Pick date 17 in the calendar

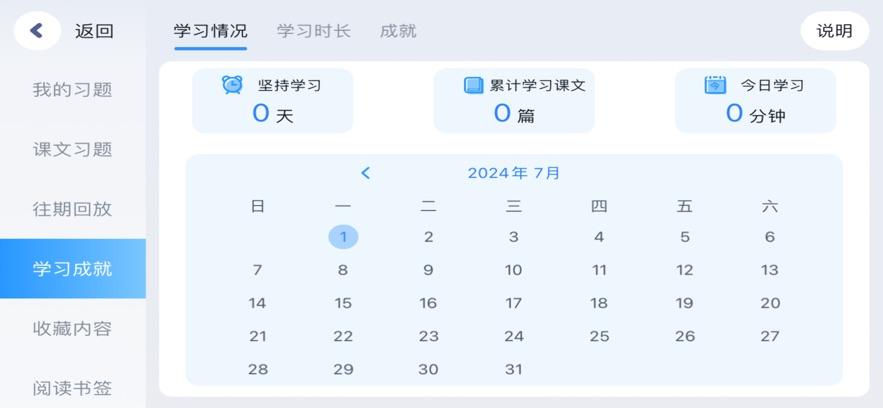point(513,303)
